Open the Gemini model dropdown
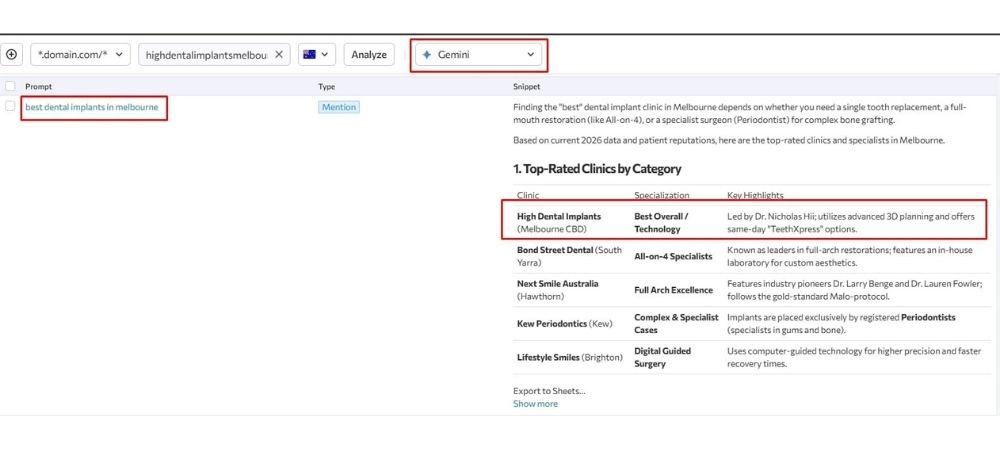The image size is (1000, 462). [x=478, y=55]
